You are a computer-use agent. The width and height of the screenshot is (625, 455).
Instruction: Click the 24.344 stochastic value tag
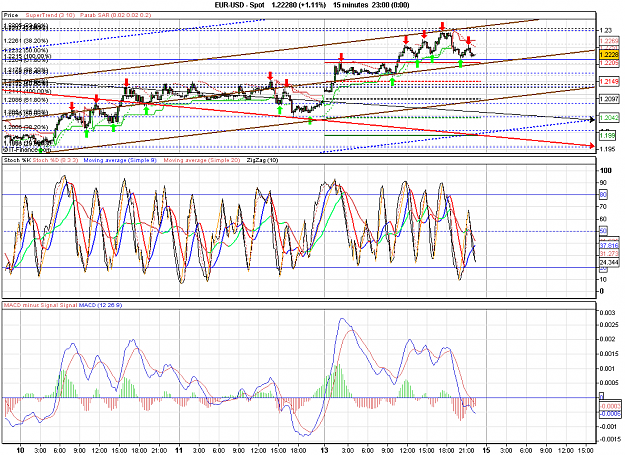[609, 262]
